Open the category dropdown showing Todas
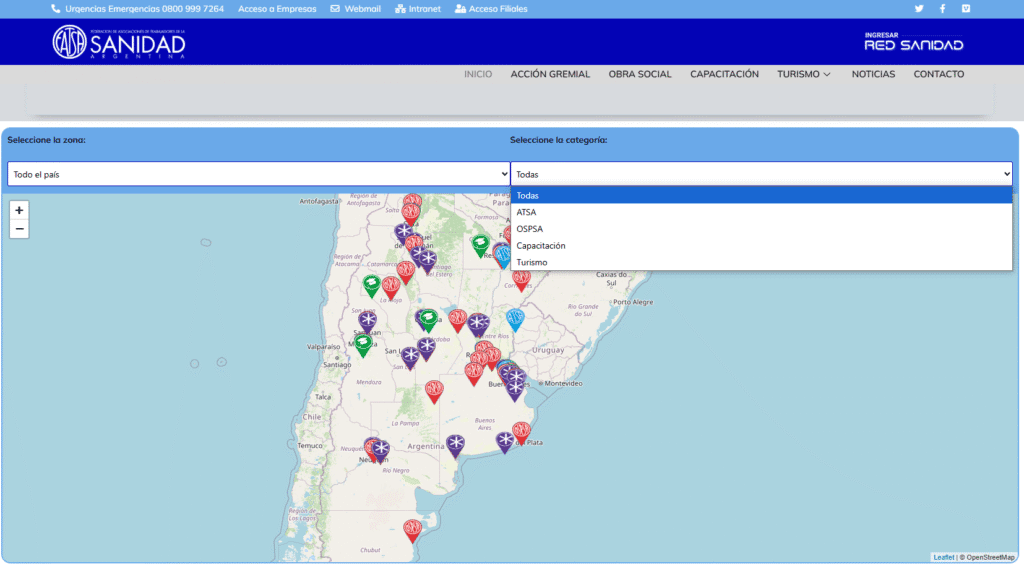Image resolution: width=1024 pixels, height=564 pixels. 761,174
